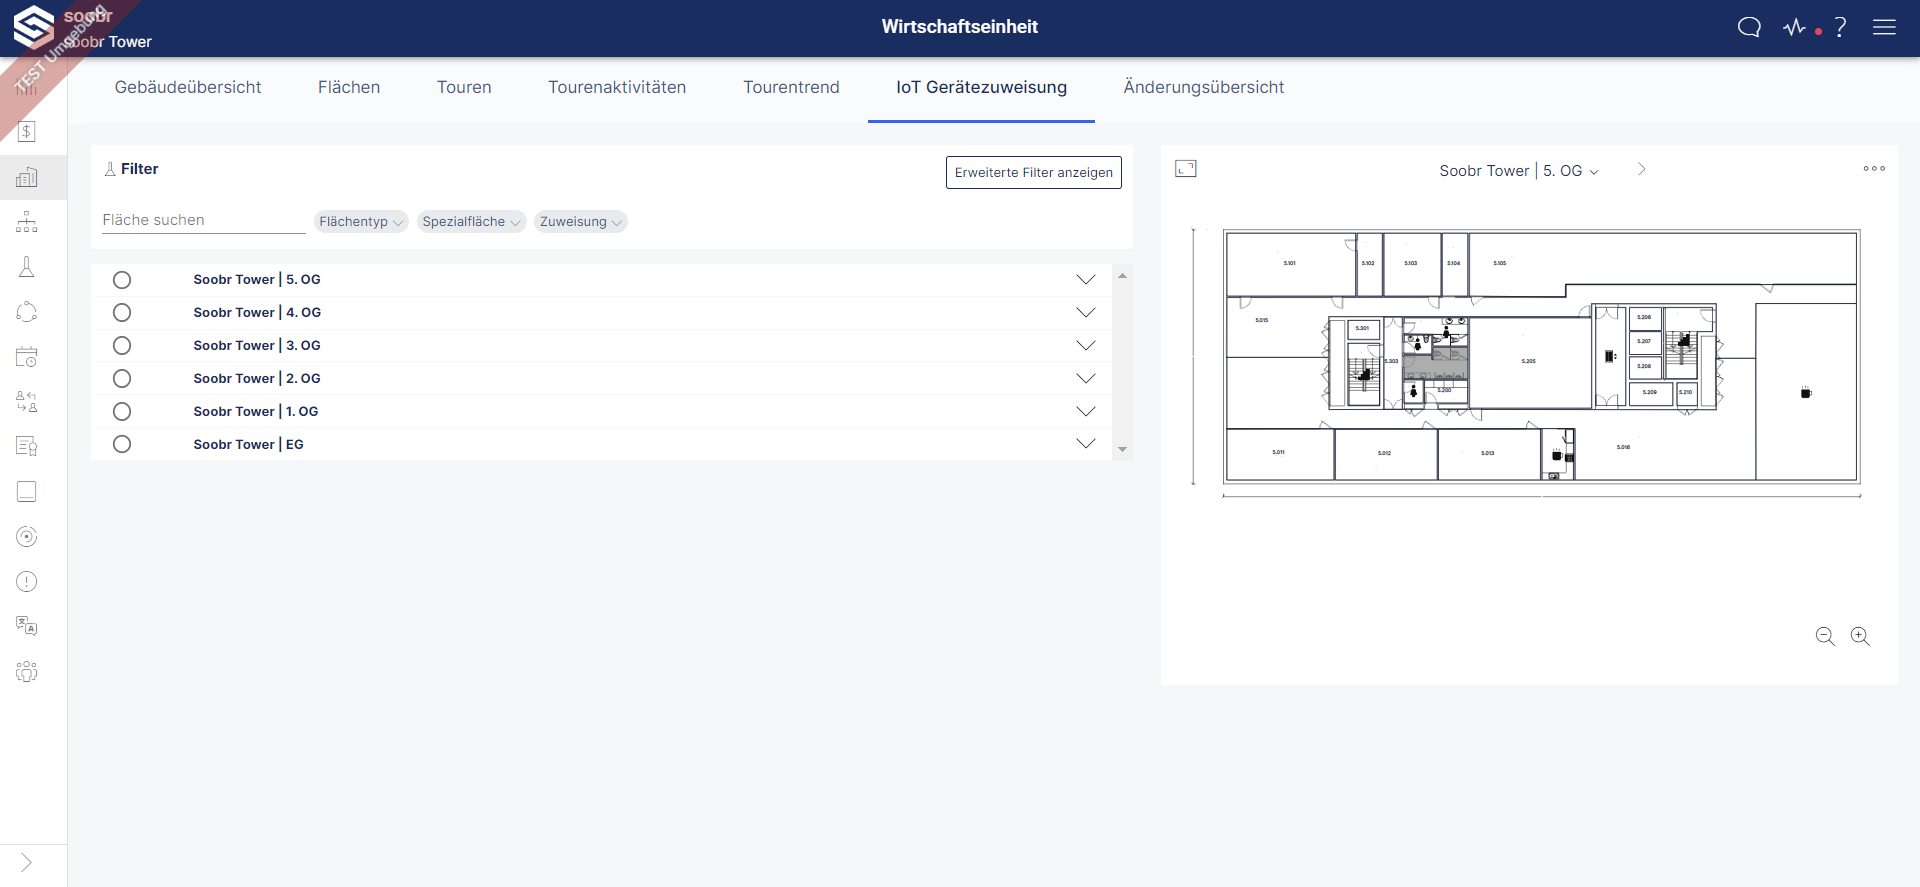The width and height of the screenshot is (1920, 887).
Task: Select radio button for Soobr Tower 2. OG
Action: [122, 379]
